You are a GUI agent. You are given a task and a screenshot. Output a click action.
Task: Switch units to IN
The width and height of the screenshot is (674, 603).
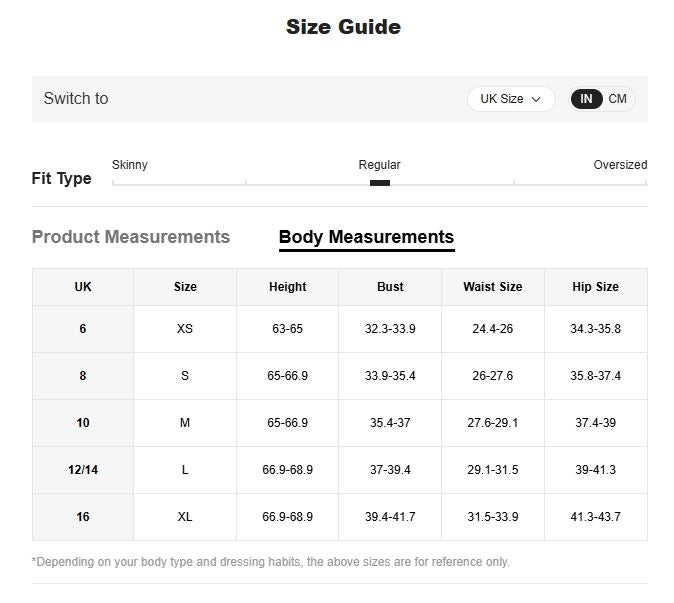[587, 99]
